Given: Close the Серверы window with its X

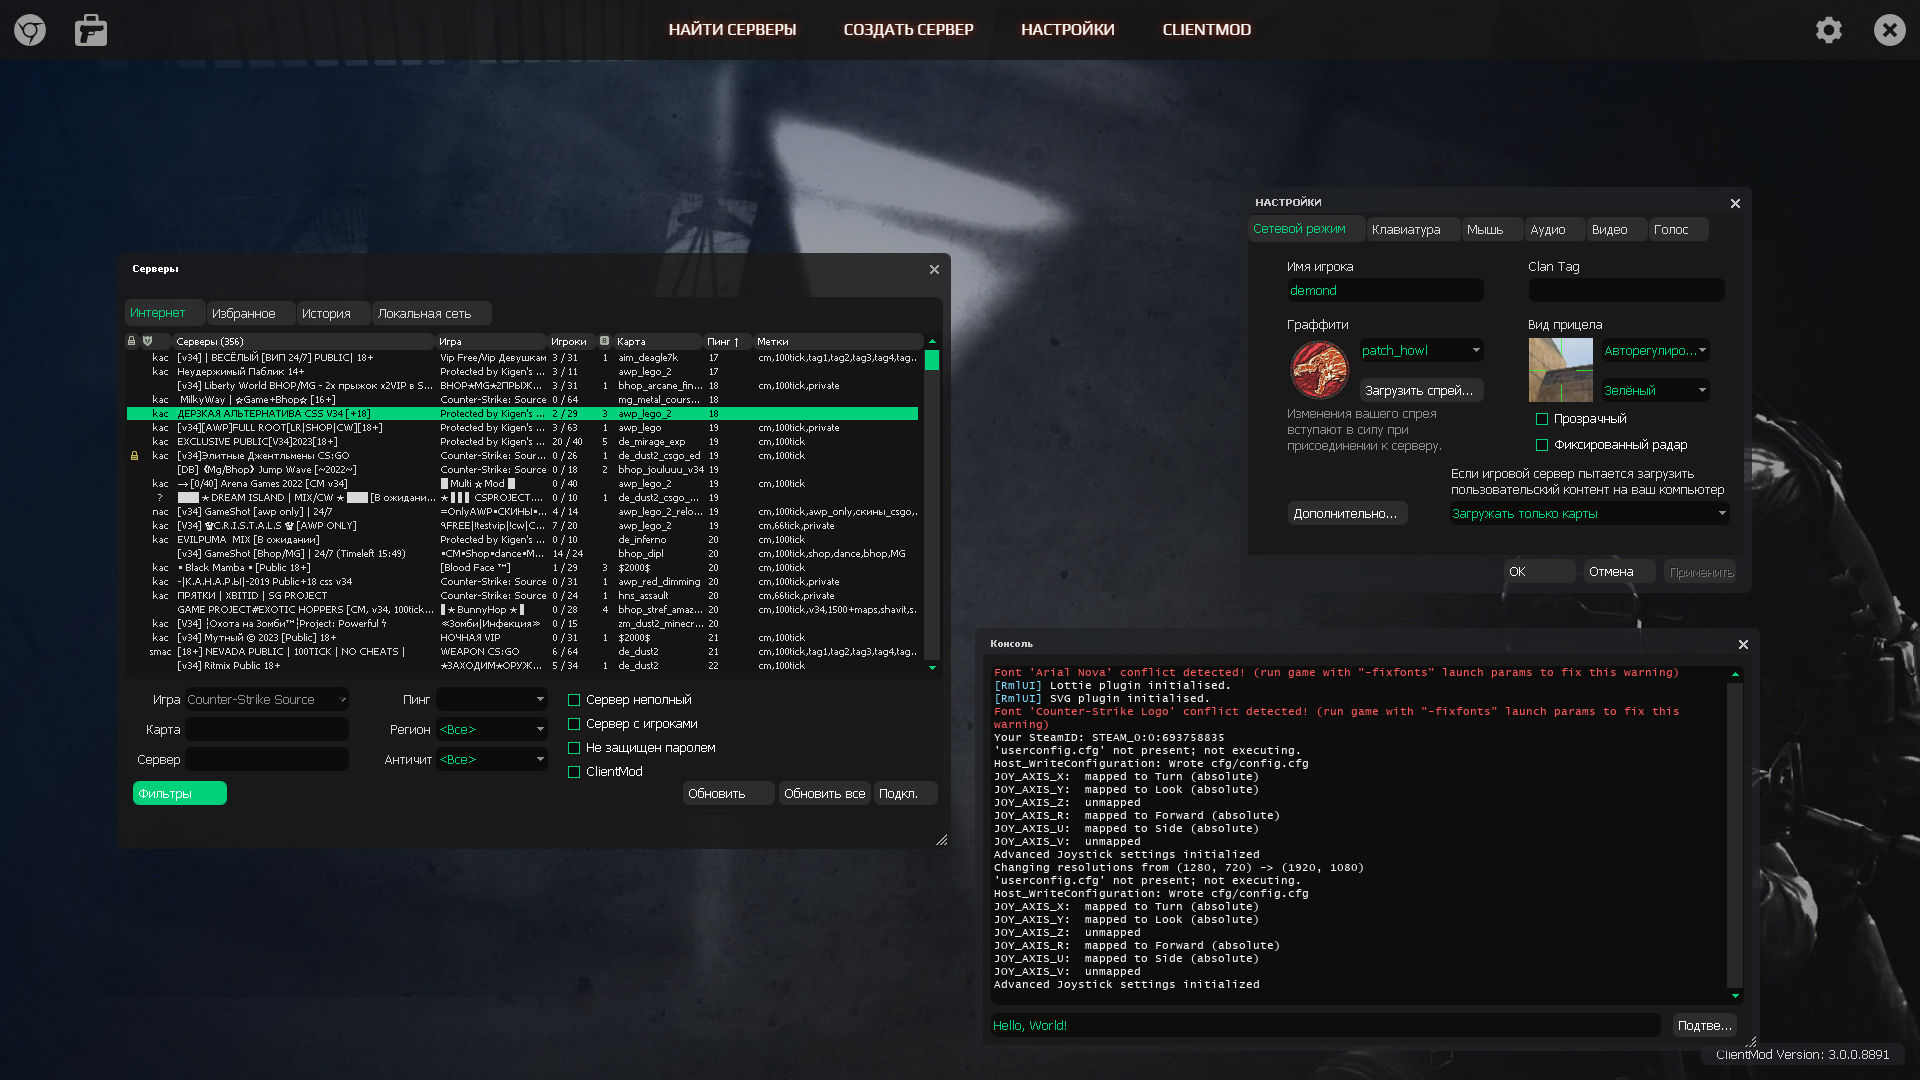Looking at the screenshot, I should pos(934,269).
